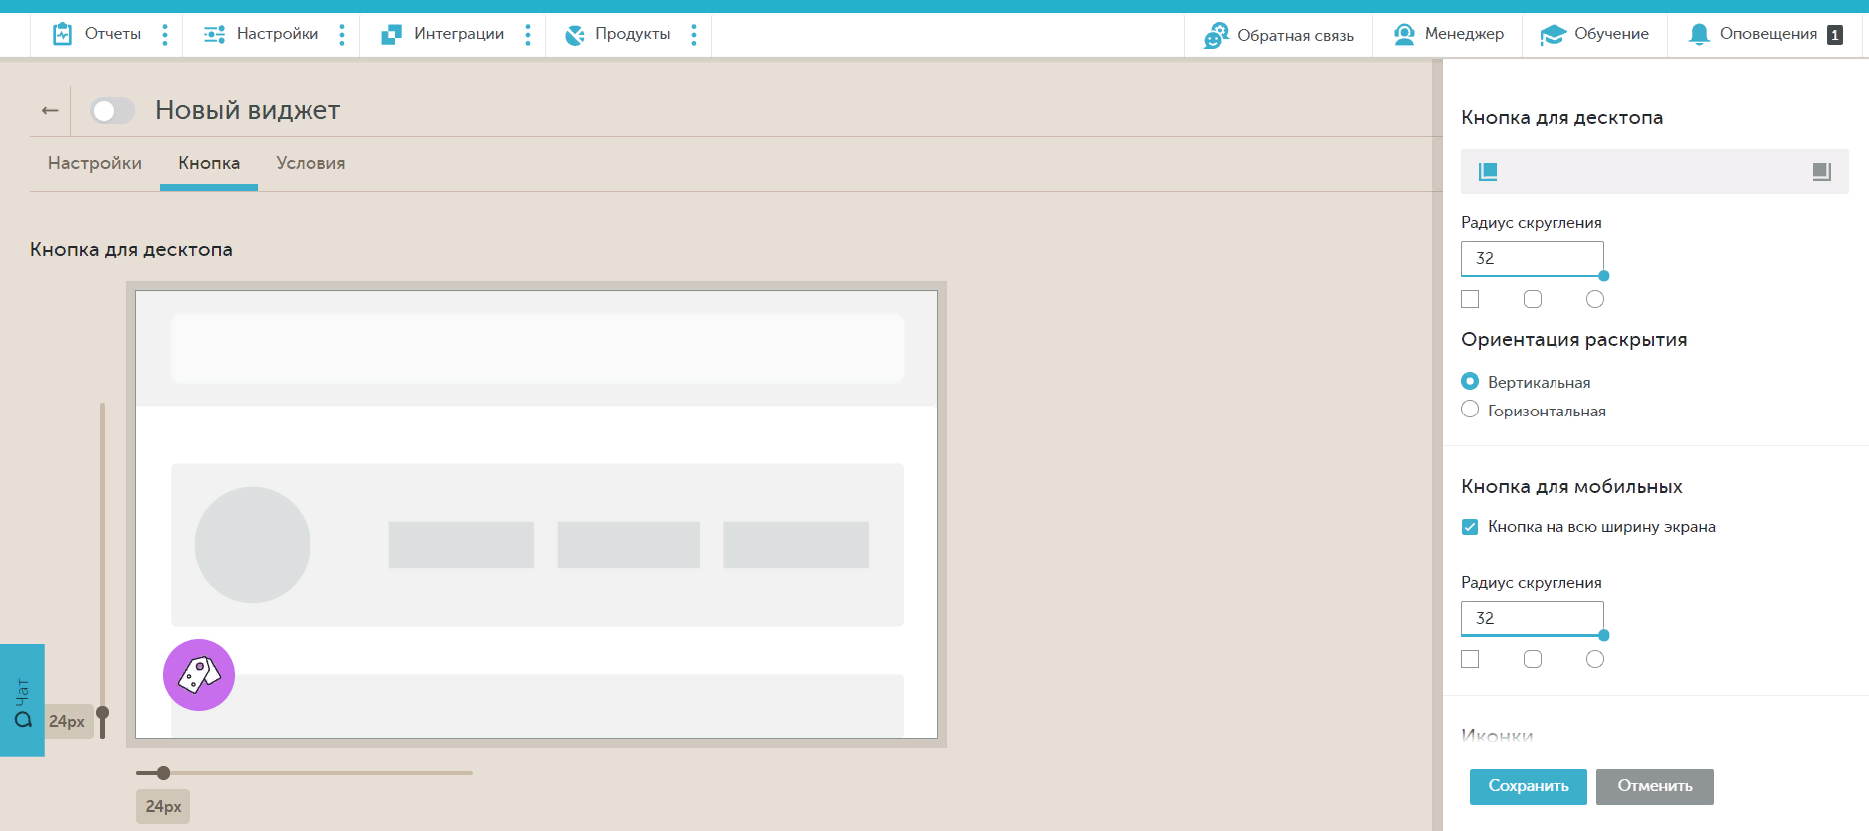Screen dimensions: 1869x831
Task: Expand the Продукты three-dot menu
Action: [x=694, y=35]
